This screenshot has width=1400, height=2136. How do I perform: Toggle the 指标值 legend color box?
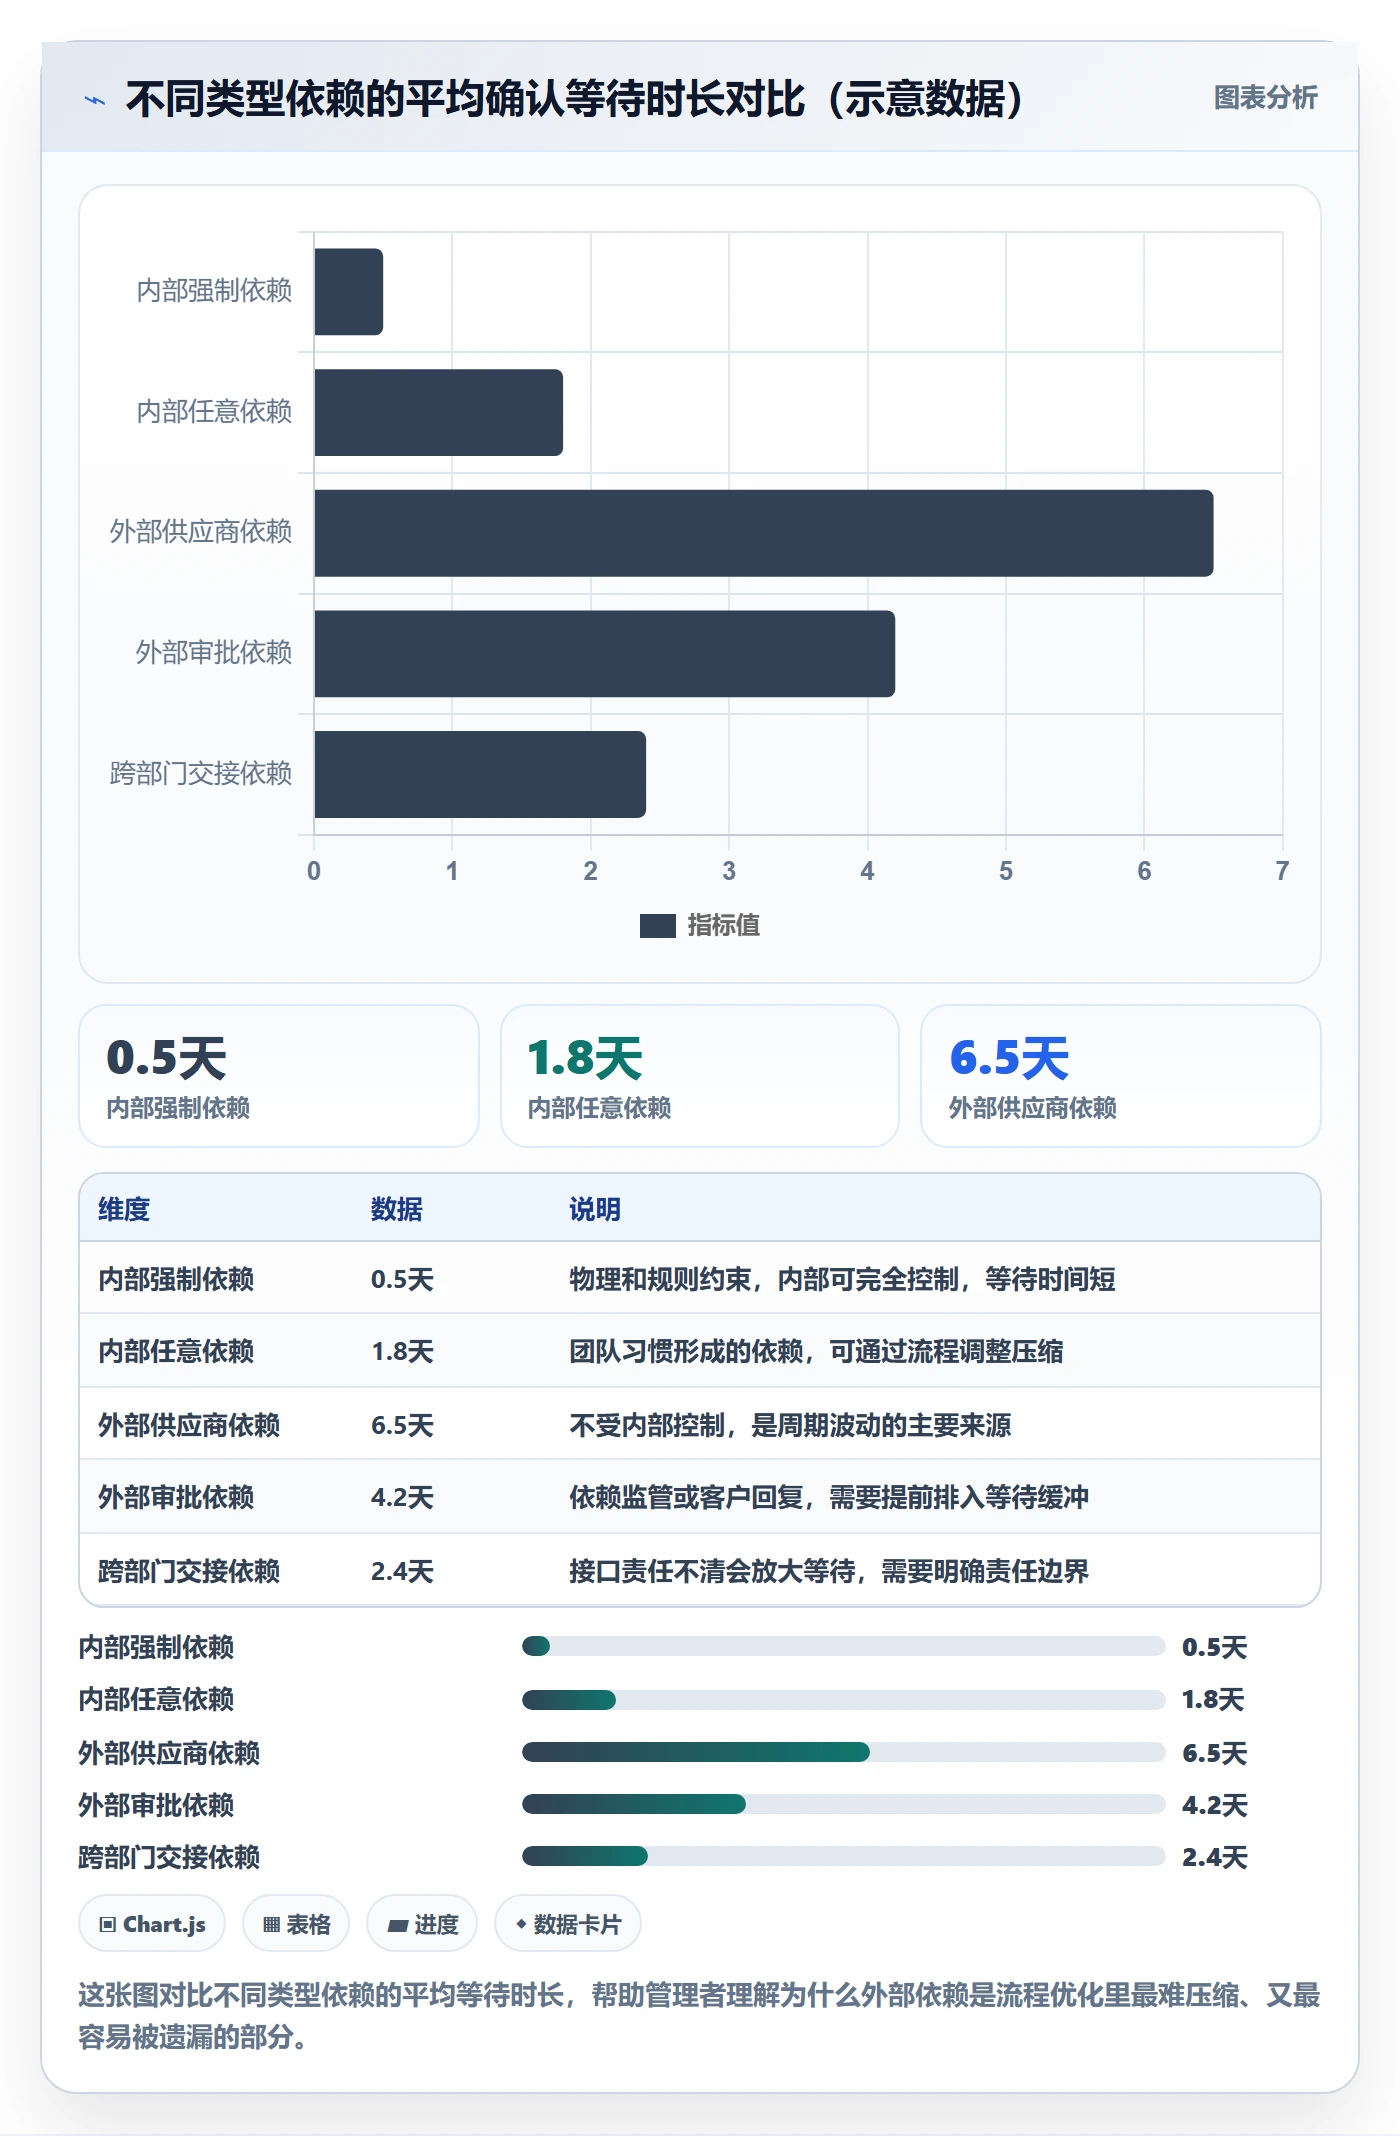657,926
